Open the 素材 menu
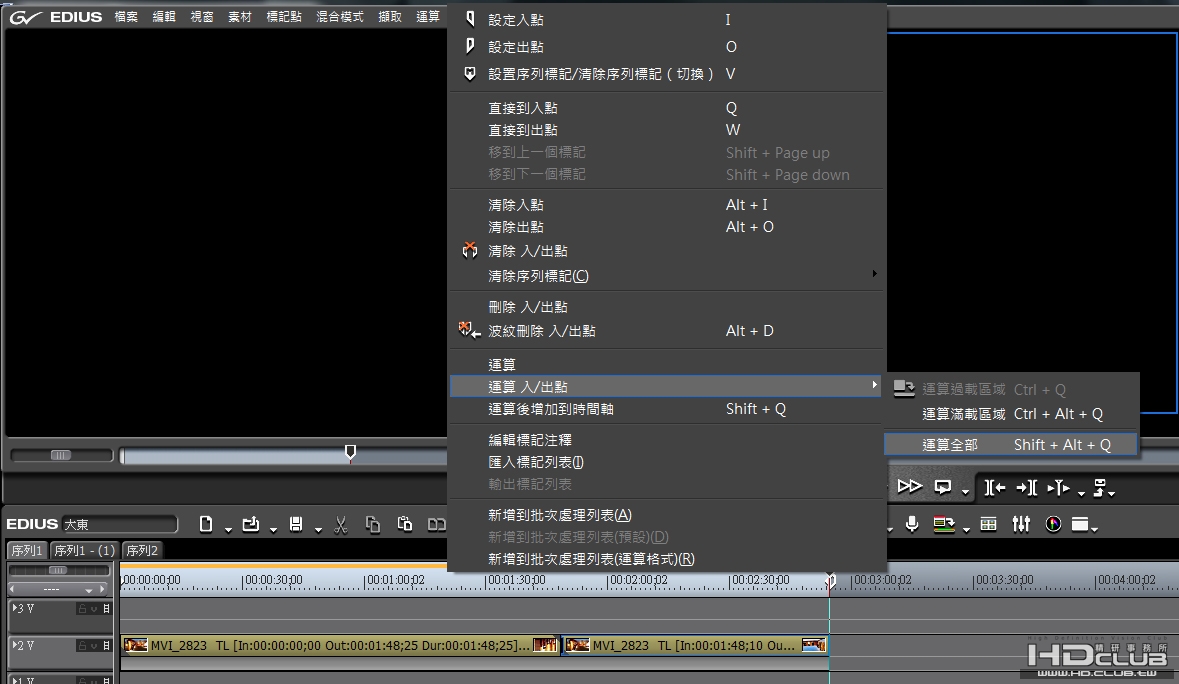The width and height of the screenshot is (1179, 684). point(240,17)
